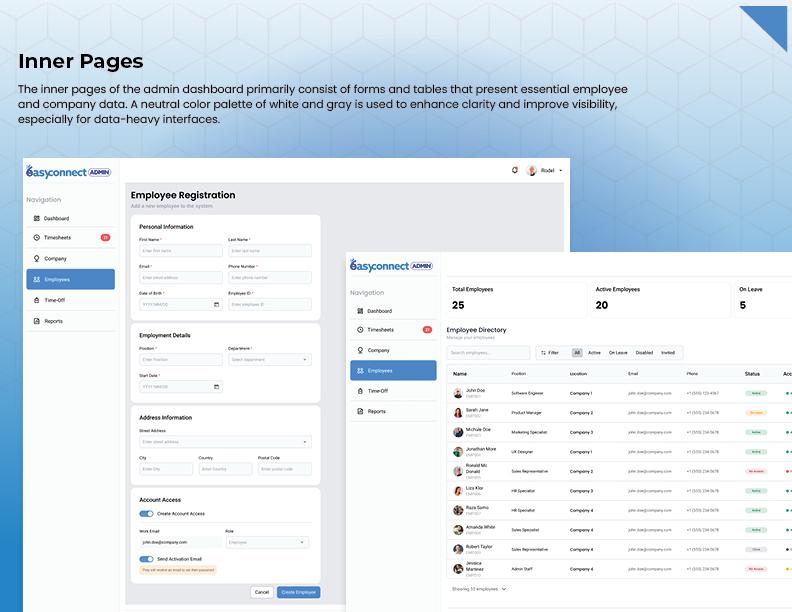Focus the Search employees input field
Screen dimensions: 792x612
(x=488, y=353)
